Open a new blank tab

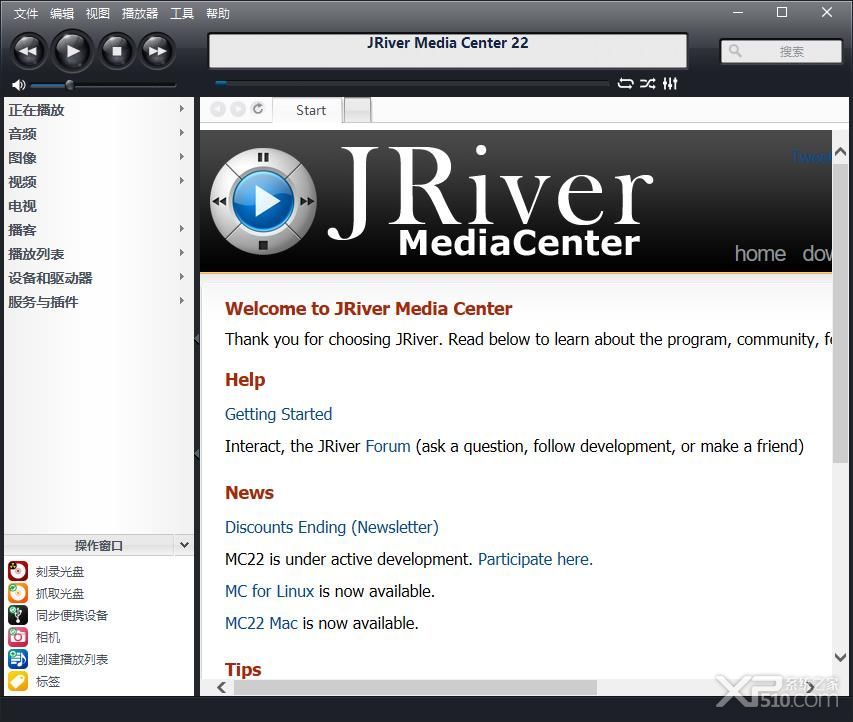358,110
